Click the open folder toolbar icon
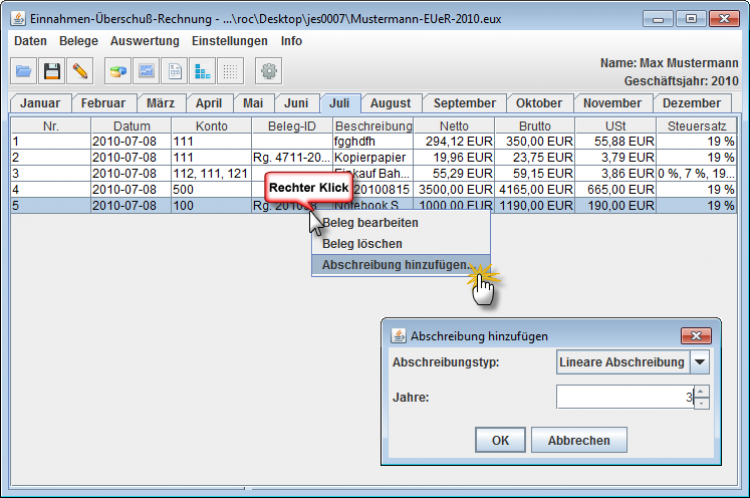750x498 pixels. [x=24, y=71]
